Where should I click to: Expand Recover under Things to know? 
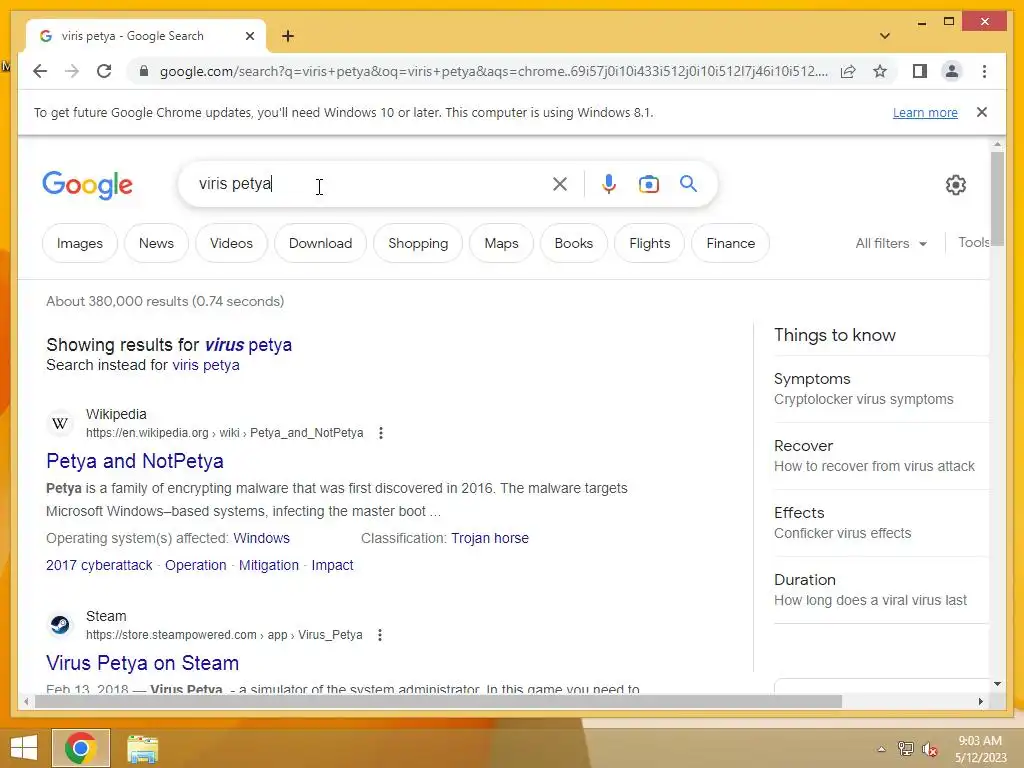tap(882, 456)
